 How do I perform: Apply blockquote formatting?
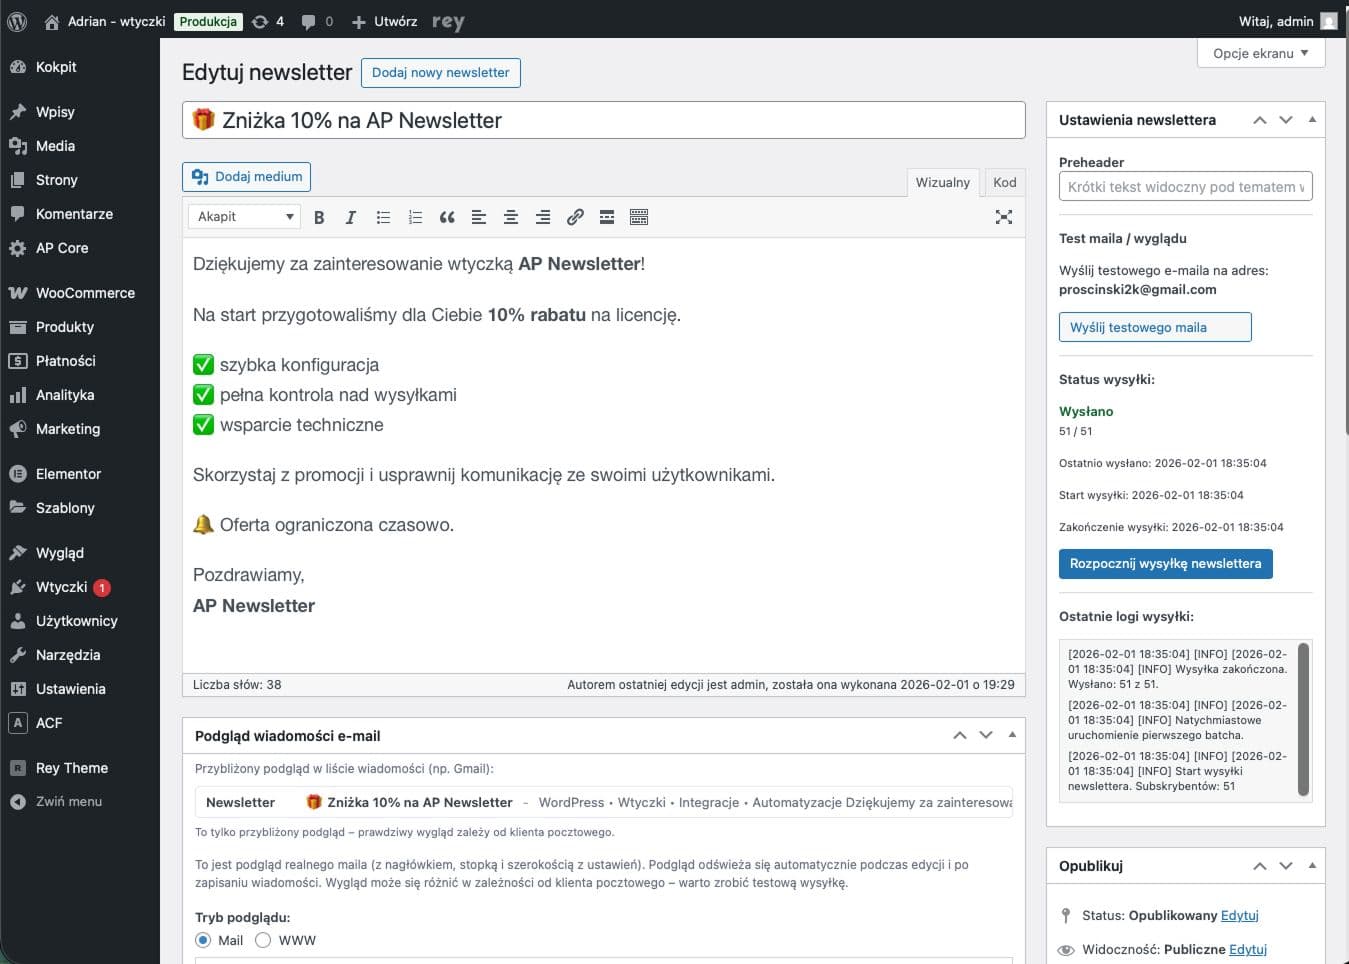coord(447,217)
